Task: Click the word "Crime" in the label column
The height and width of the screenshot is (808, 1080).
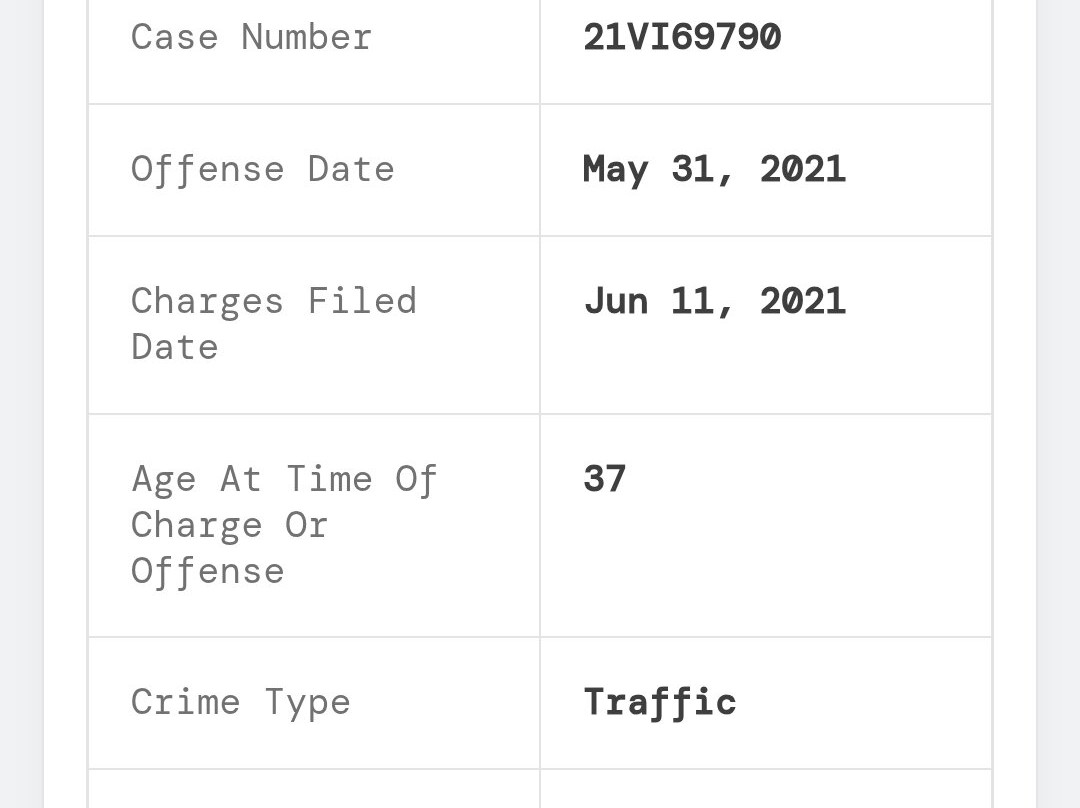Action: pos(185,702)
